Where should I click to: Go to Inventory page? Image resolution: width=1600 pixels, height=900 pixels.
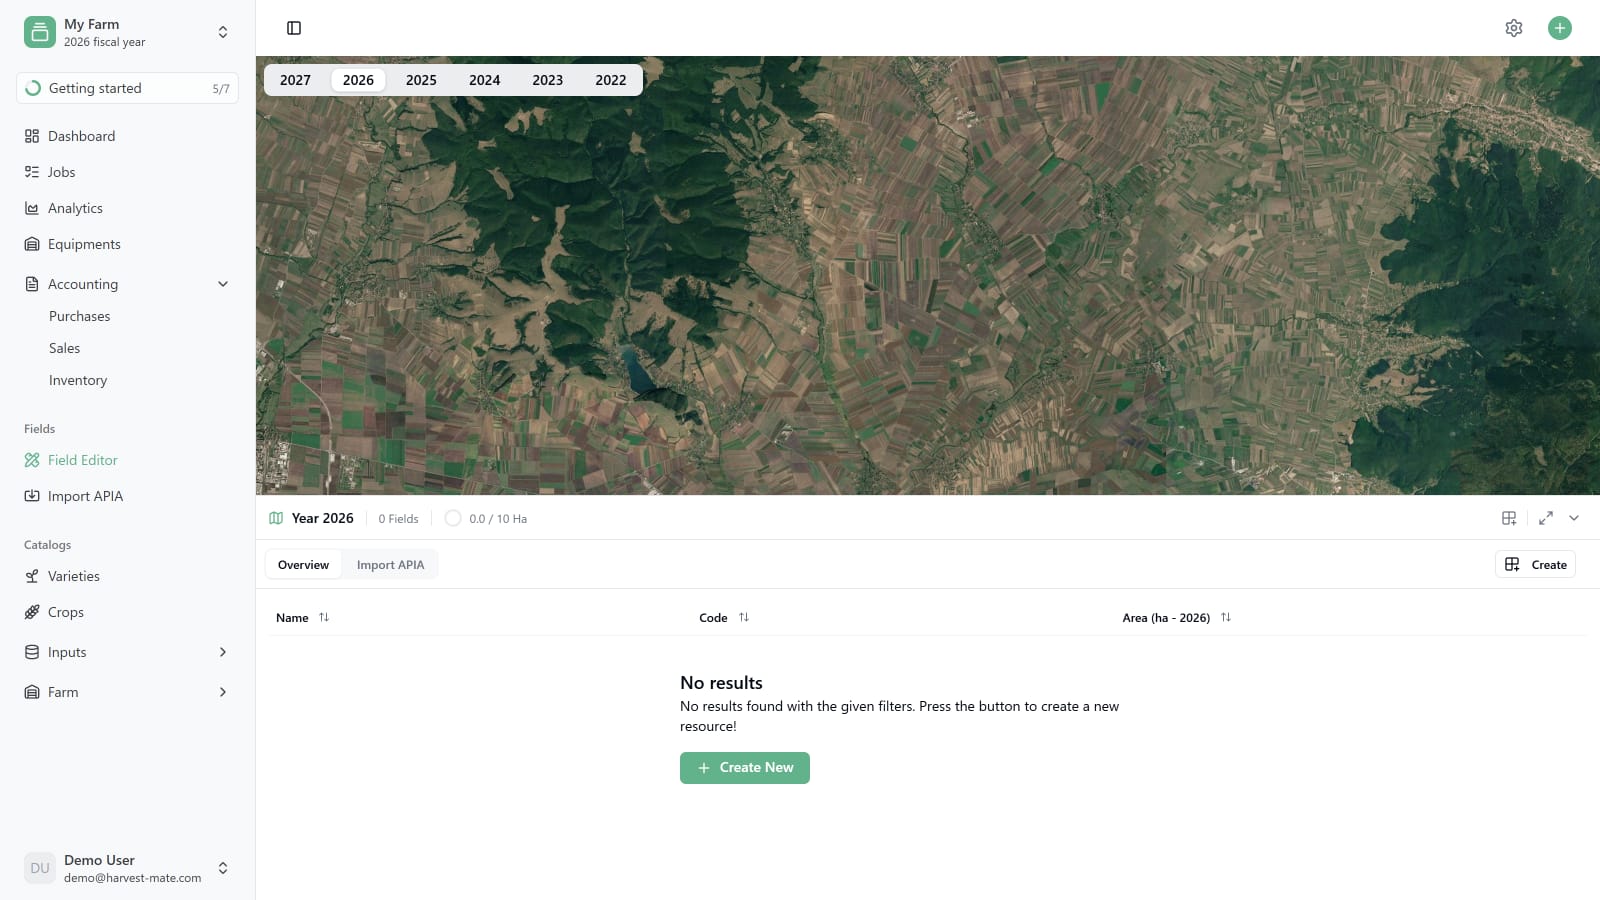[78, 380]
